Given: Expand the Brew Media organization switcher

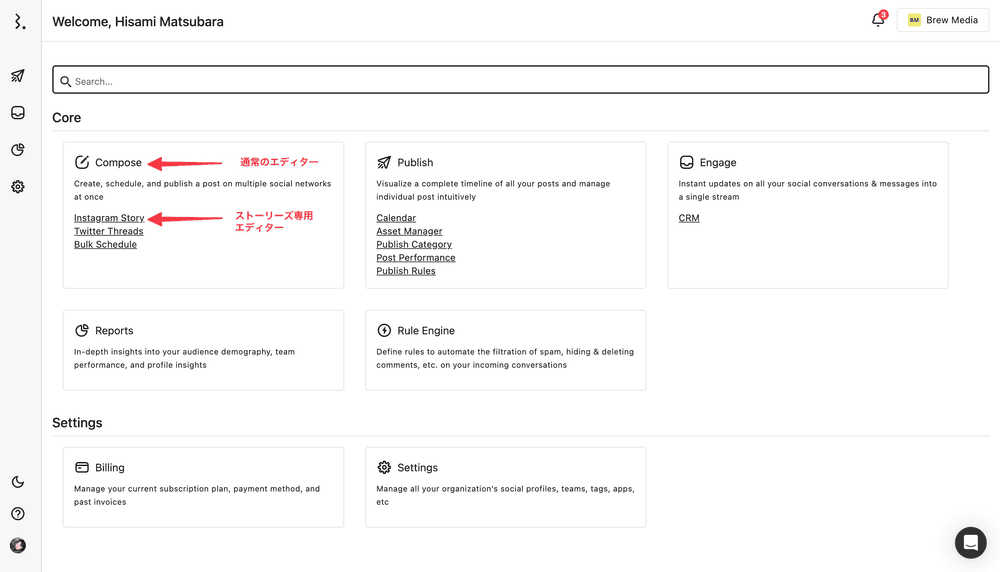Looking at the screenshot, I should (x=942, y=20).
